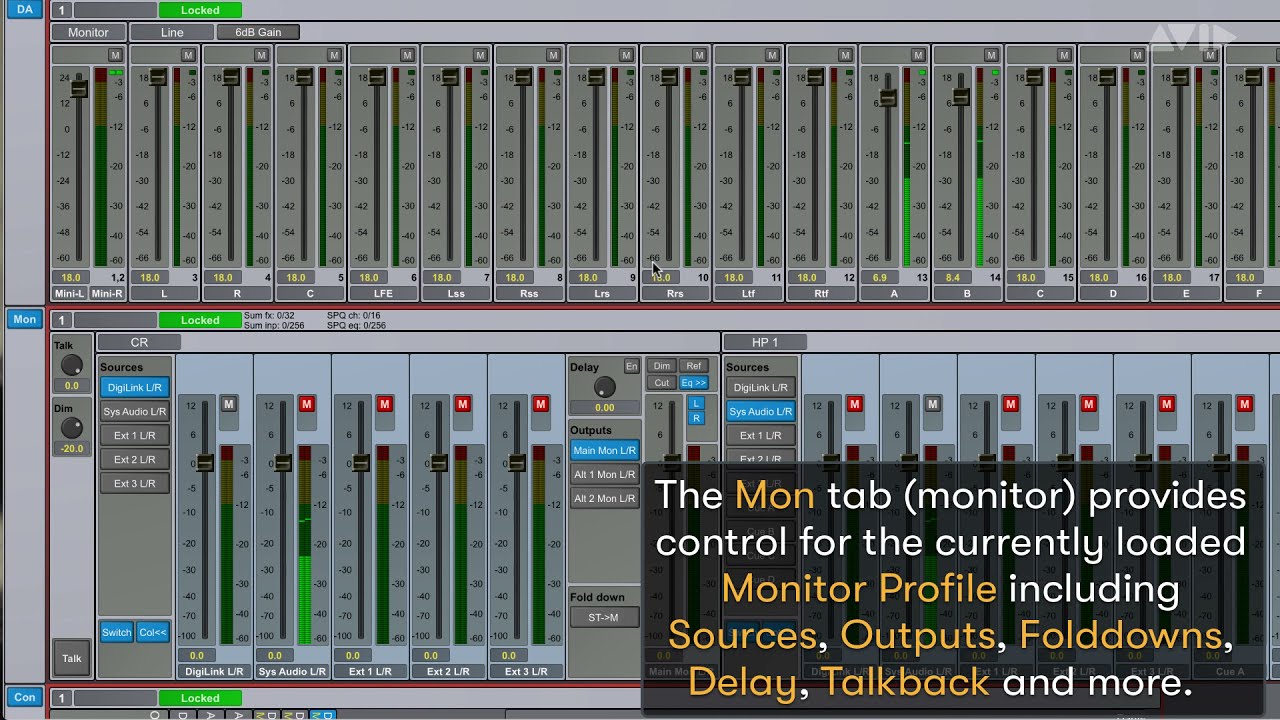1280x720 pixels.
Task: Turn the Talk level knob
Action: point(71,365)
